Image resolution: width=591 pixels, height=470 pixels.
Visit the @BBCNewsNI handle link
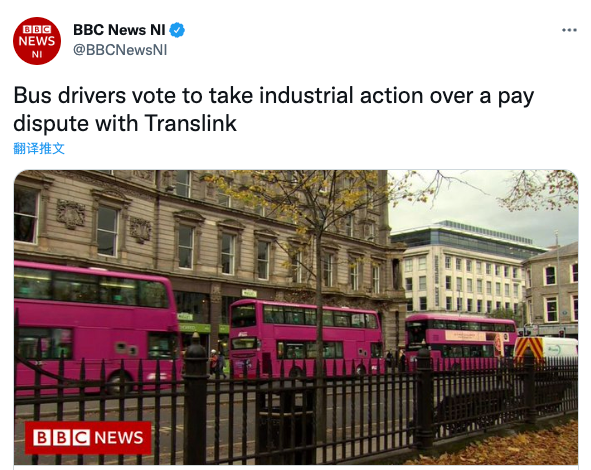[x=120, y=50]
